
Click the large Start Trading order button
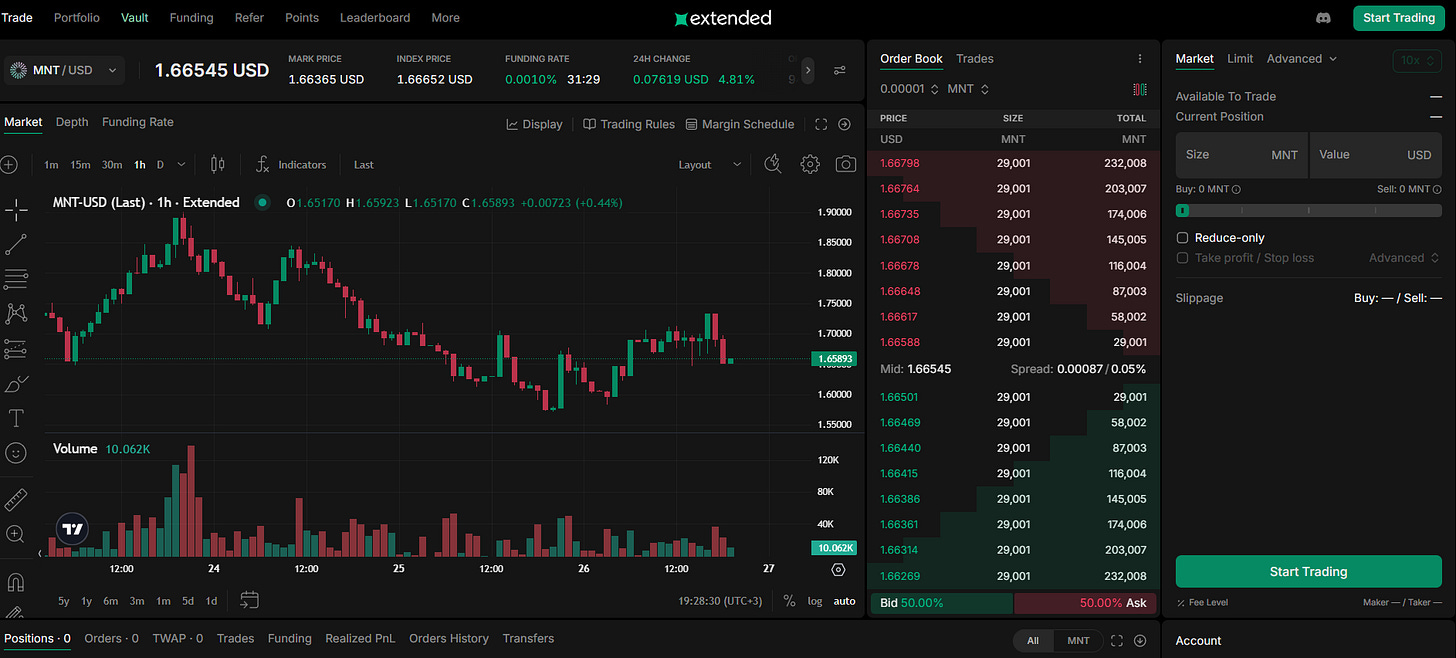click(1308, 572)
